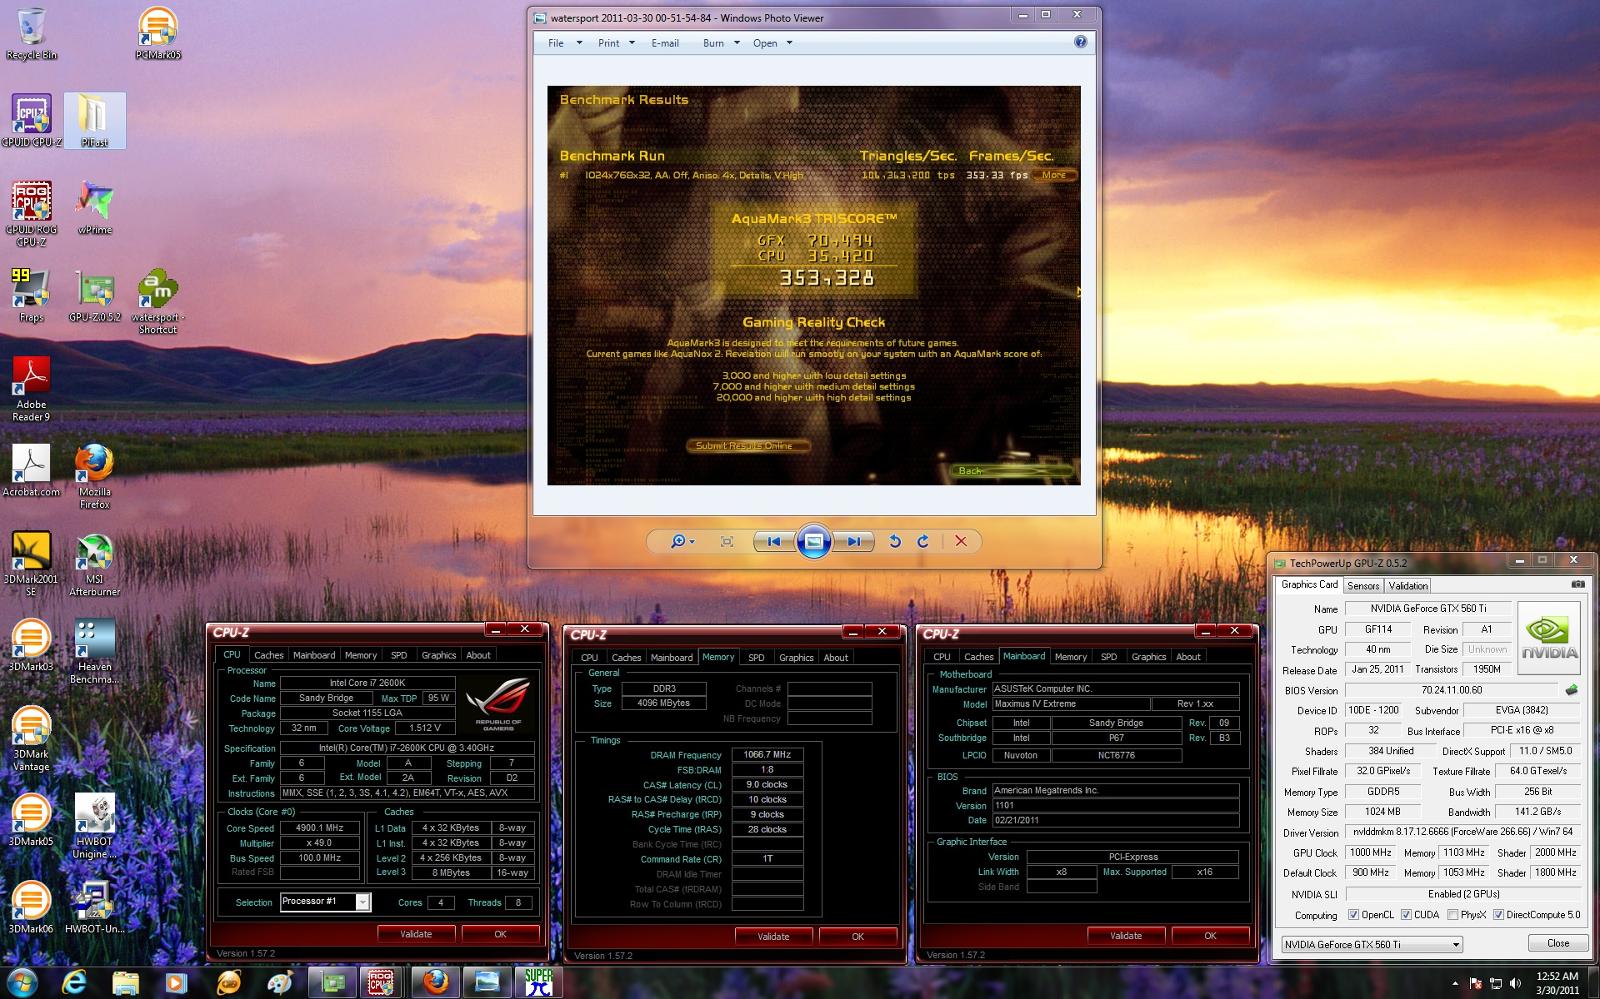The height and width of the screenshot is (999, 1600).
Task: Toggle the CUDA checkbox in GPU-Z
Action: pos(1406,915)
